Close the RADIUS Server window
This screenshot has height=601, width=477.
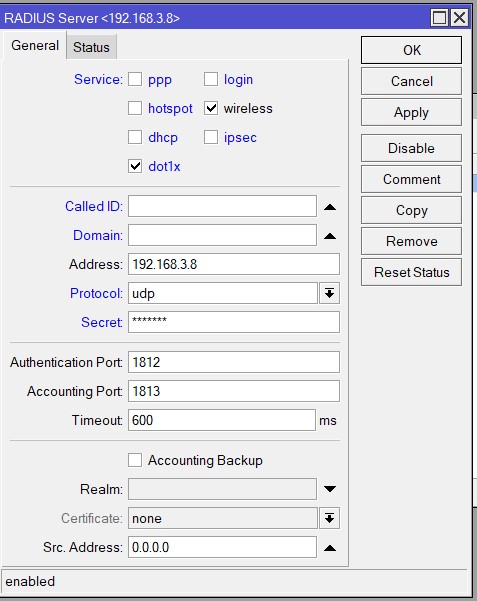point(459,18)
